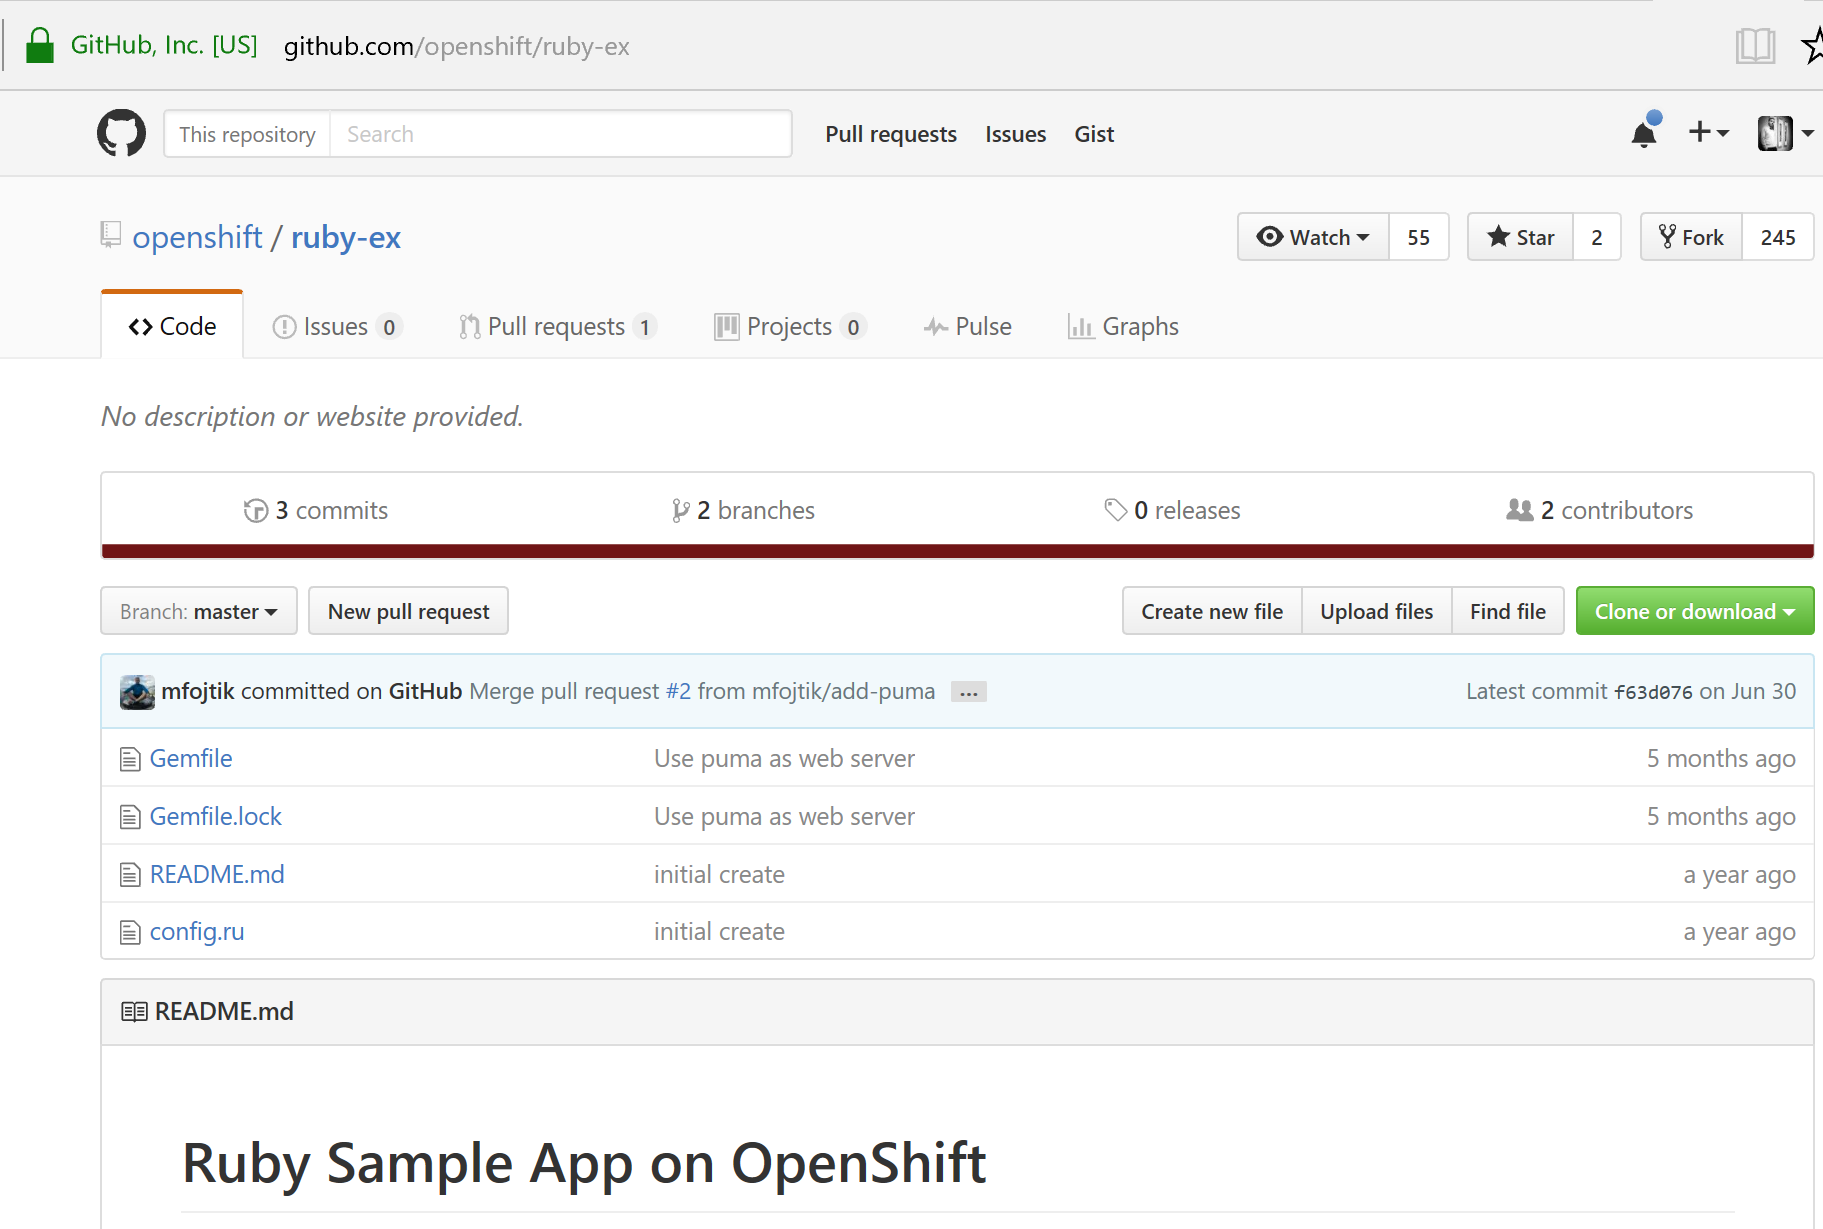Open the openshift organization link
The height and width of the screenshot is (1229, 1823).
(x=197, y=237)
